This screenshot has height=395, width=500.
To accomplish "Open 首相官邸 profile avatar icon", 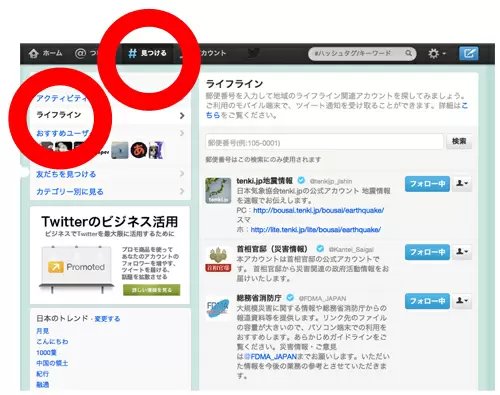I will pyautogui.click(x=218, y=259).
